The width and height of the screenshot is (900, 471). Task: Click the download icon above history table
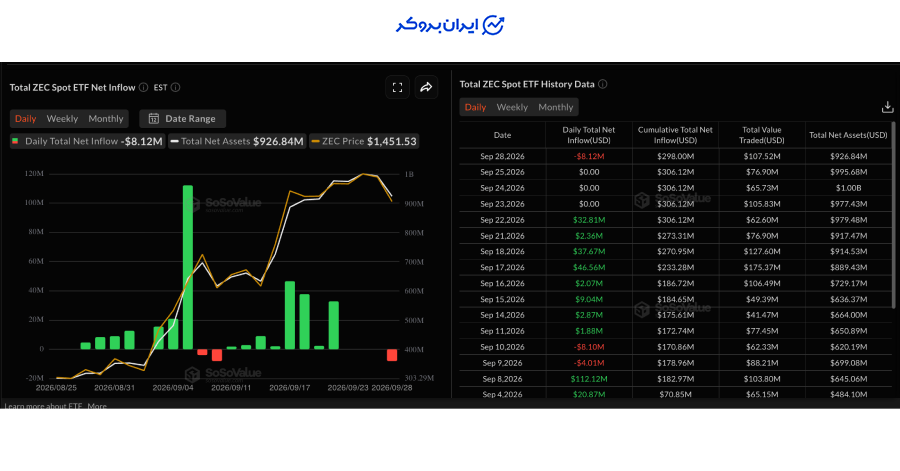coord(887,107)
